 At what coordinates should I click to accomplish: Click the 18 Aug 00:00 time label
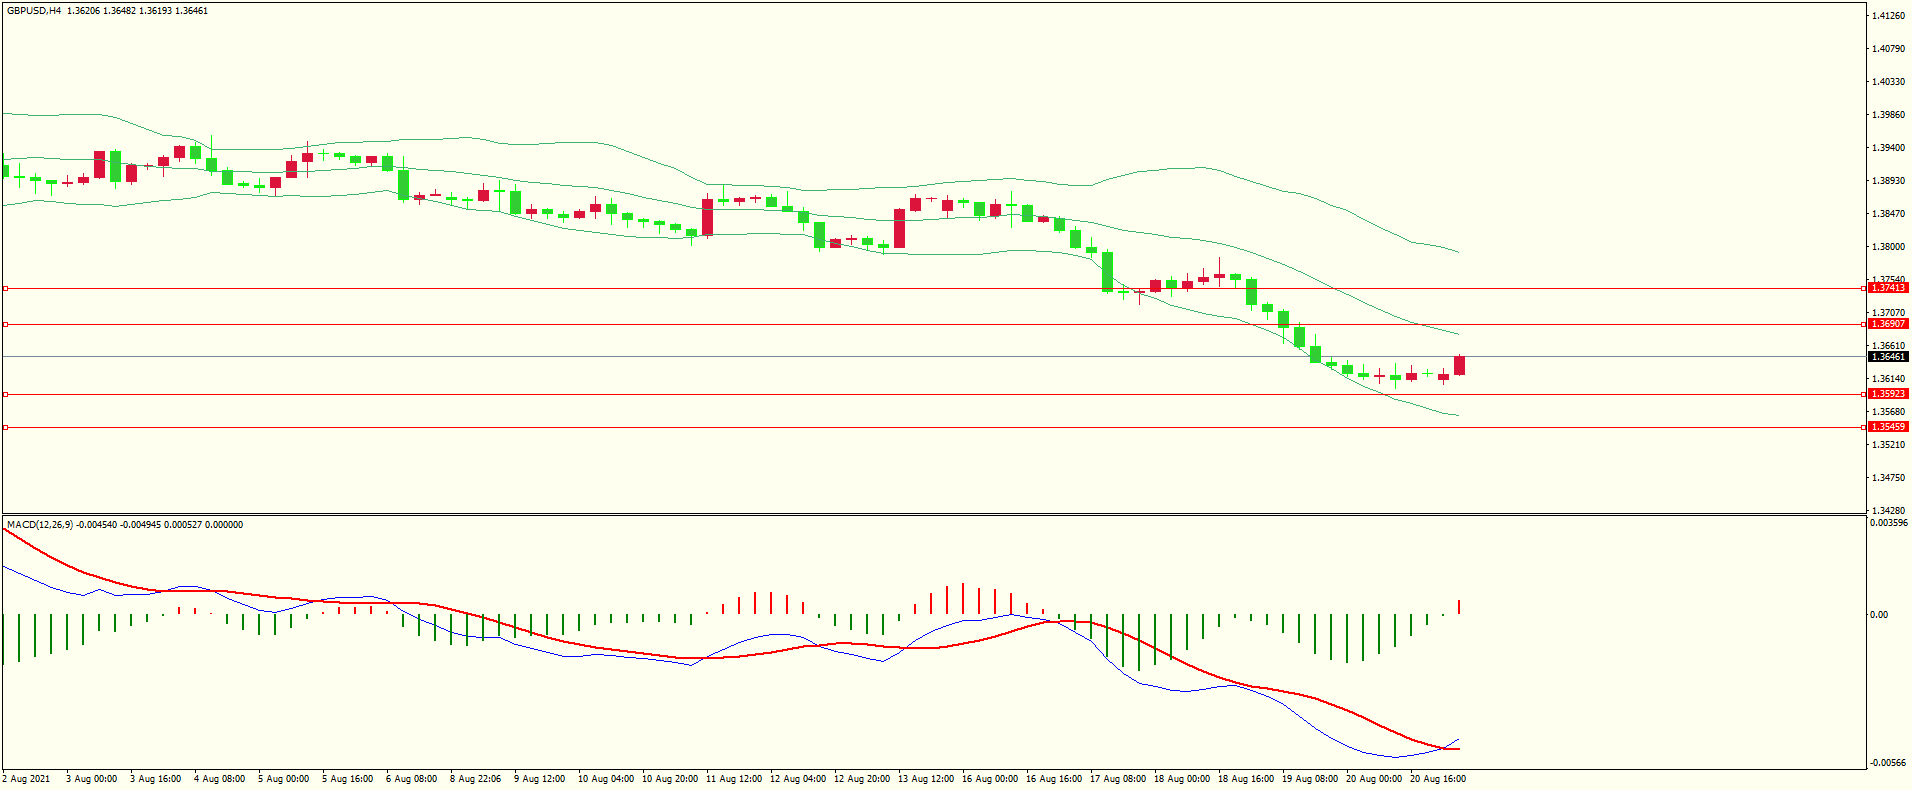coord(1182,779)
